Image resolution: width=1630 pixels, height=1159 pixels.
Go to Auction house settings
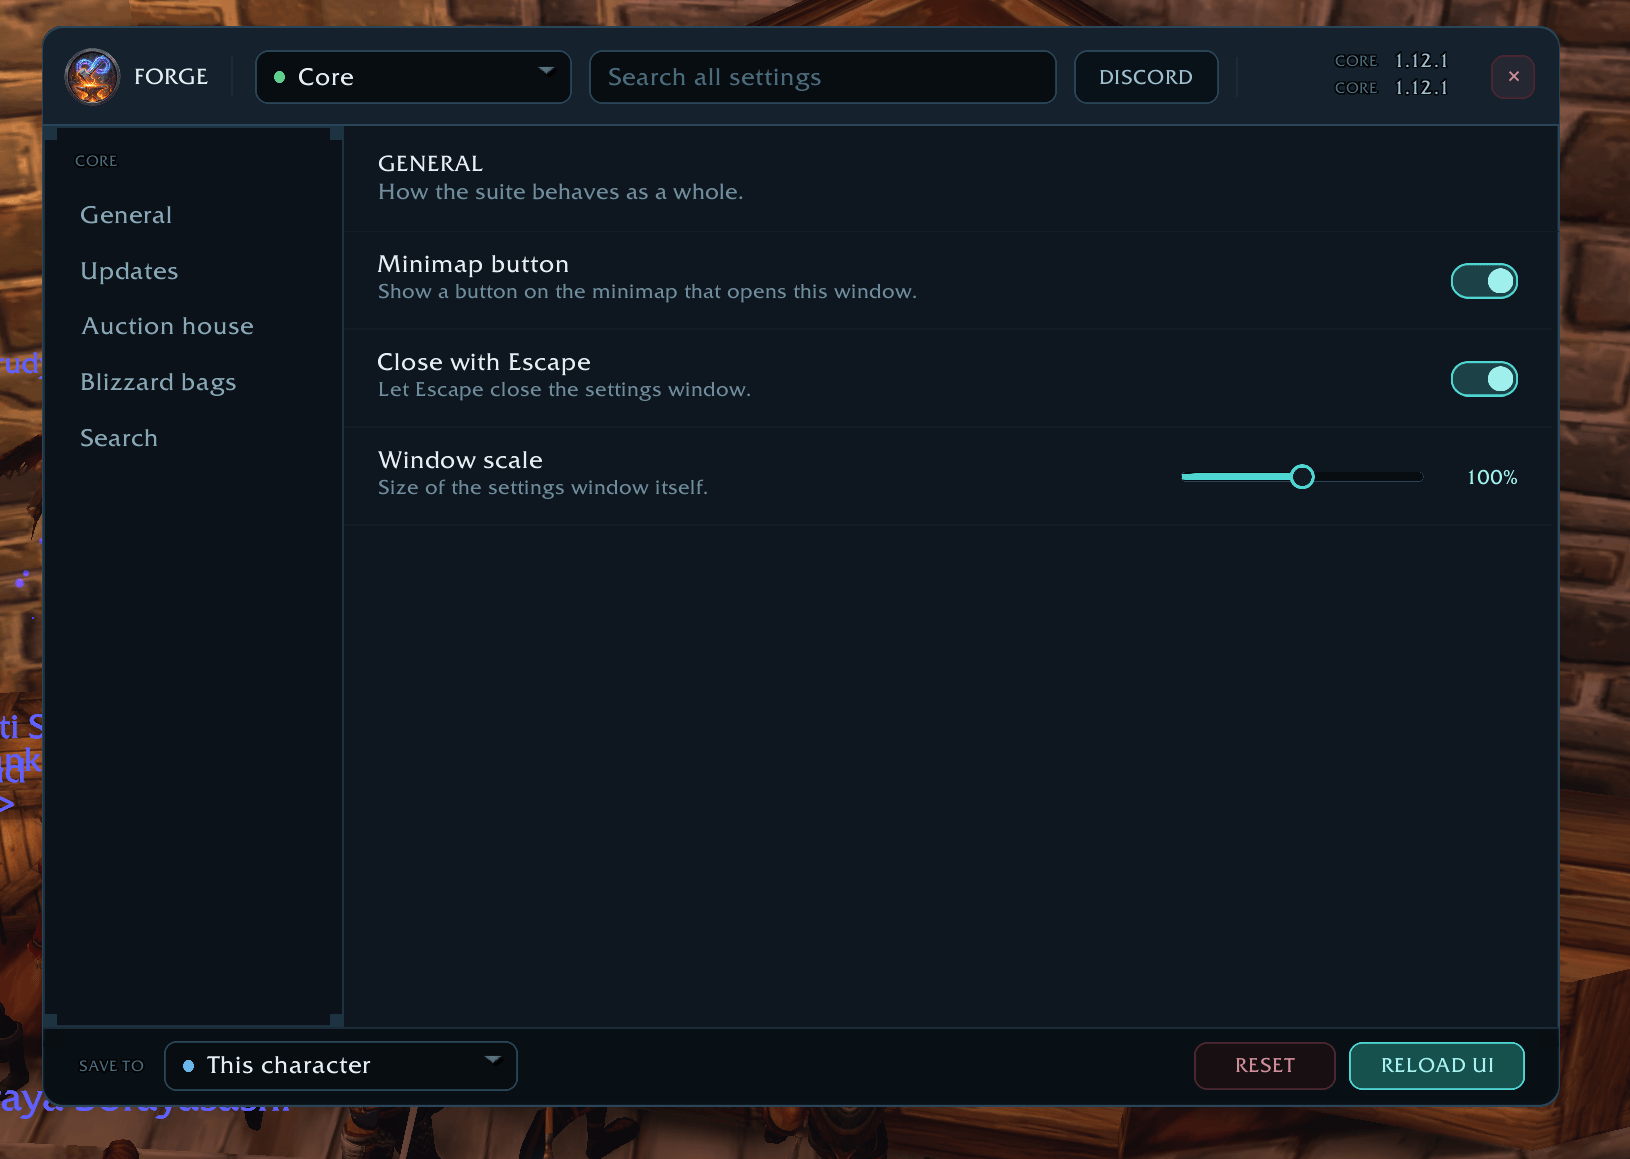click(x=167, y=326)
